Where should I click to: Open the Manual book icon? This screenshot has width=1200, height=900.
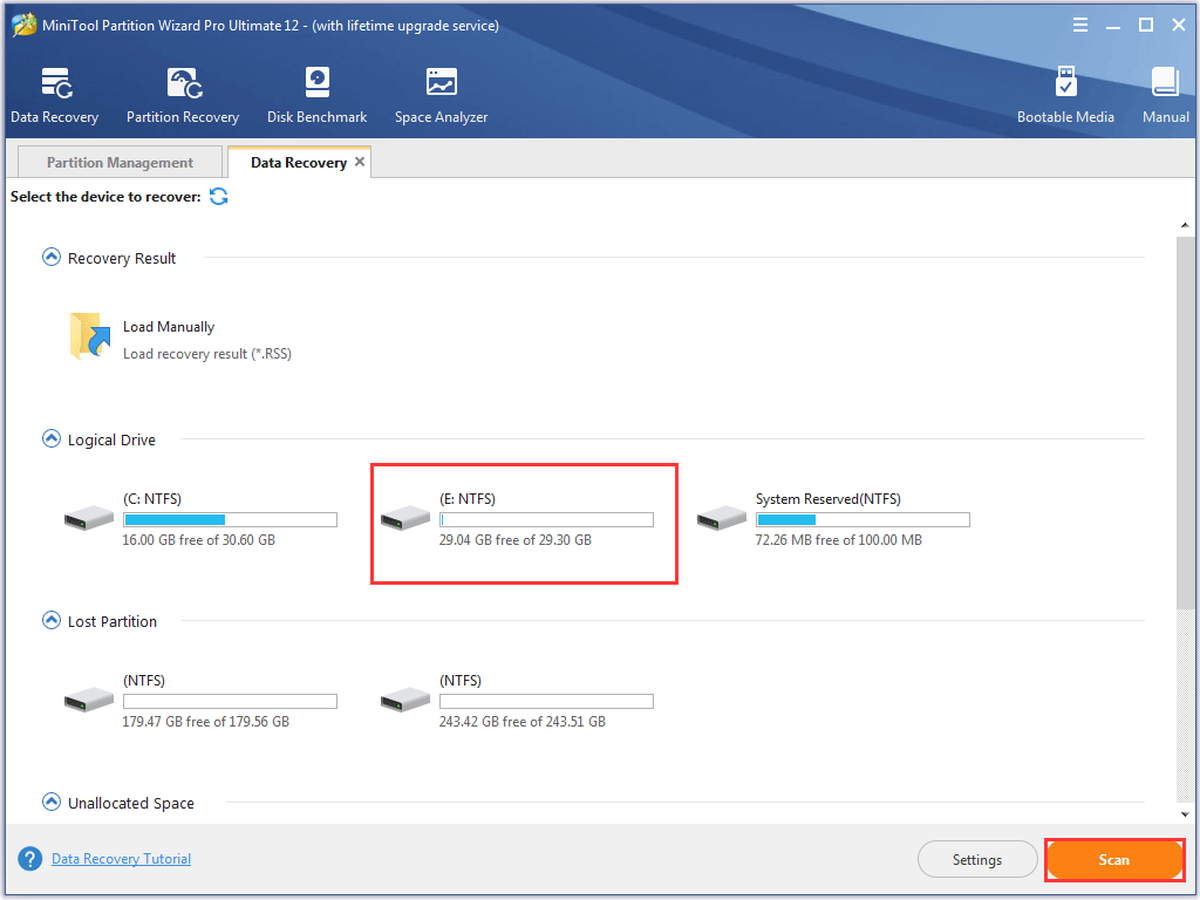(x=1166, y=83)
